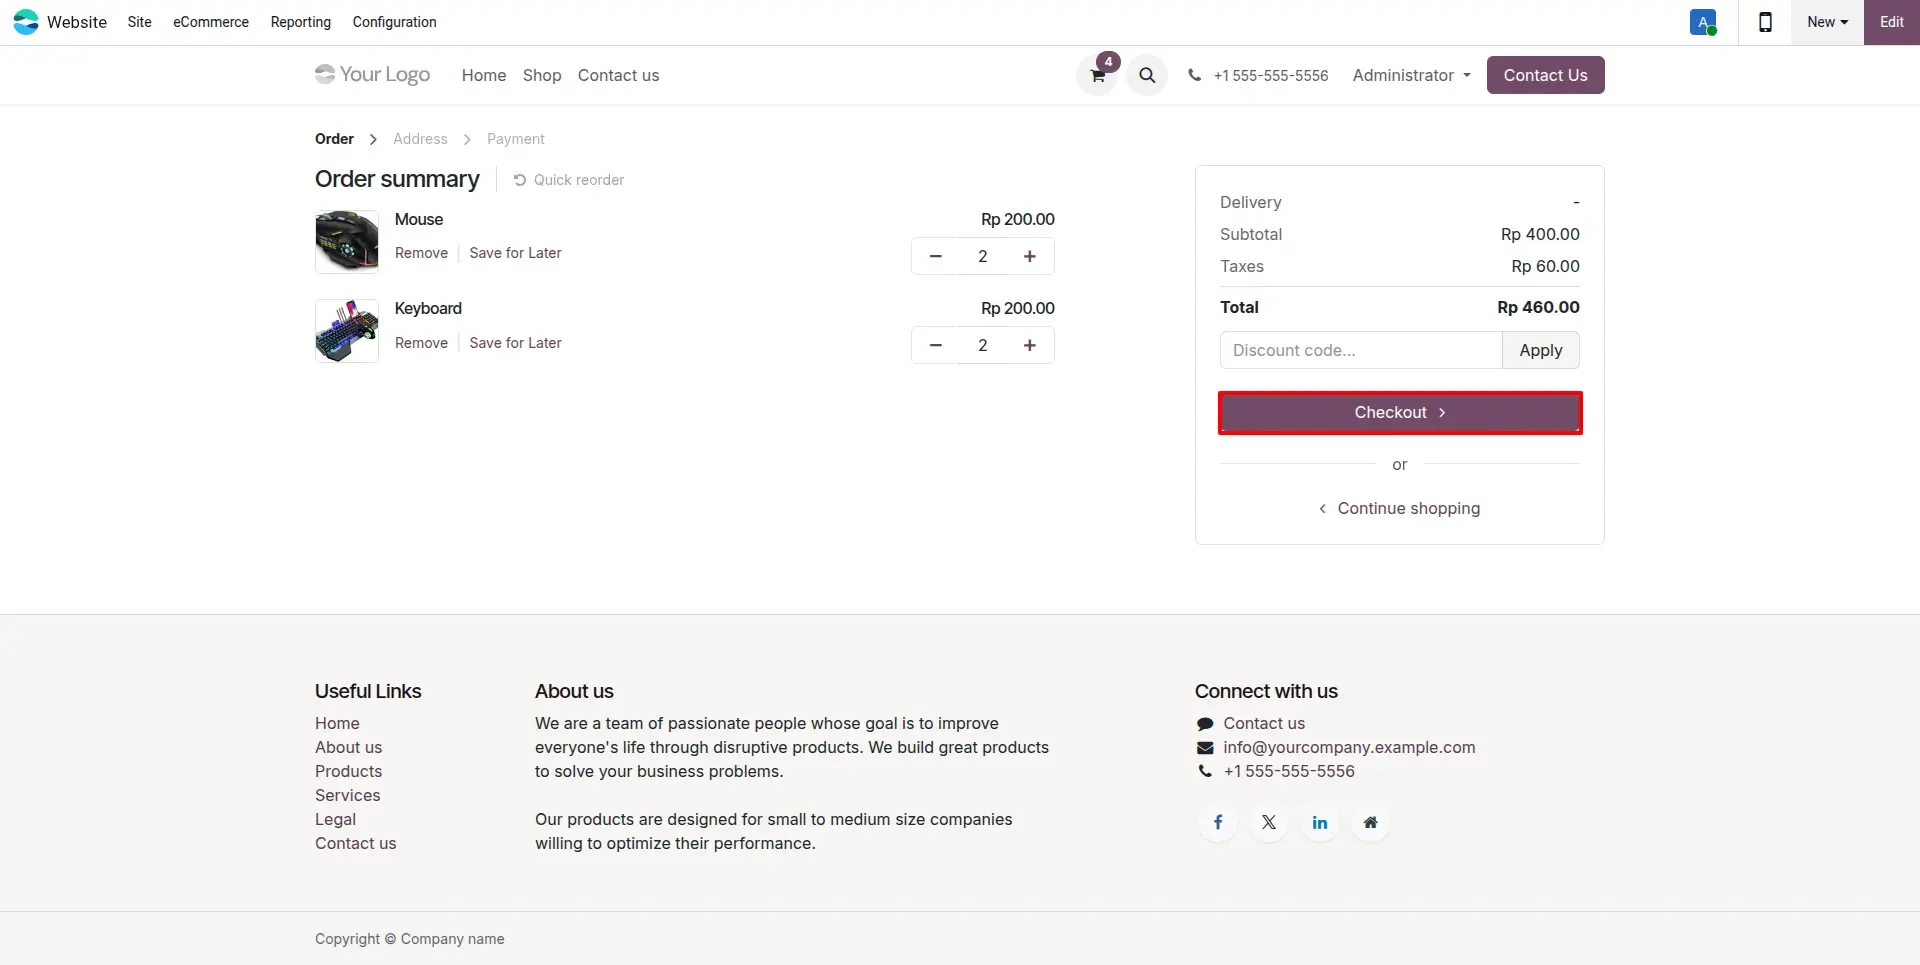Click the purple Contact Us button
The image size is (1920, 965).
click(1545, 75)
